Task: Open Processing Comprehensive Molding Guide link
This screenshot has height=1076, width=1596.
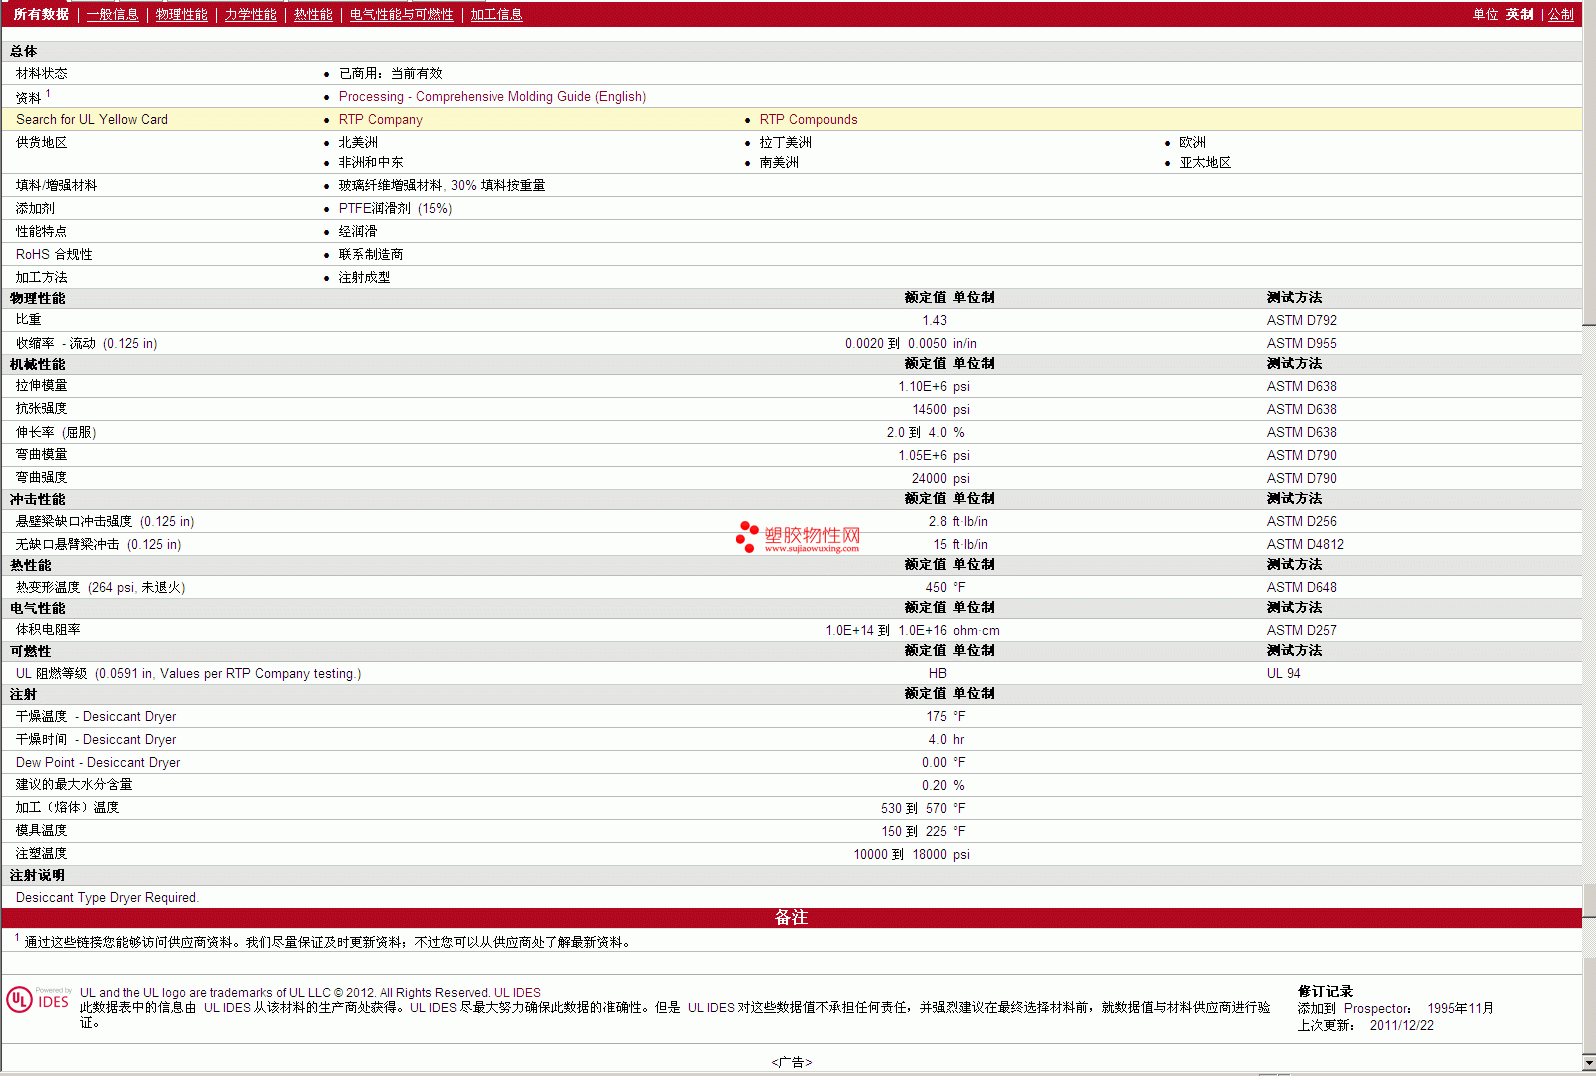Action: point(492,97)
